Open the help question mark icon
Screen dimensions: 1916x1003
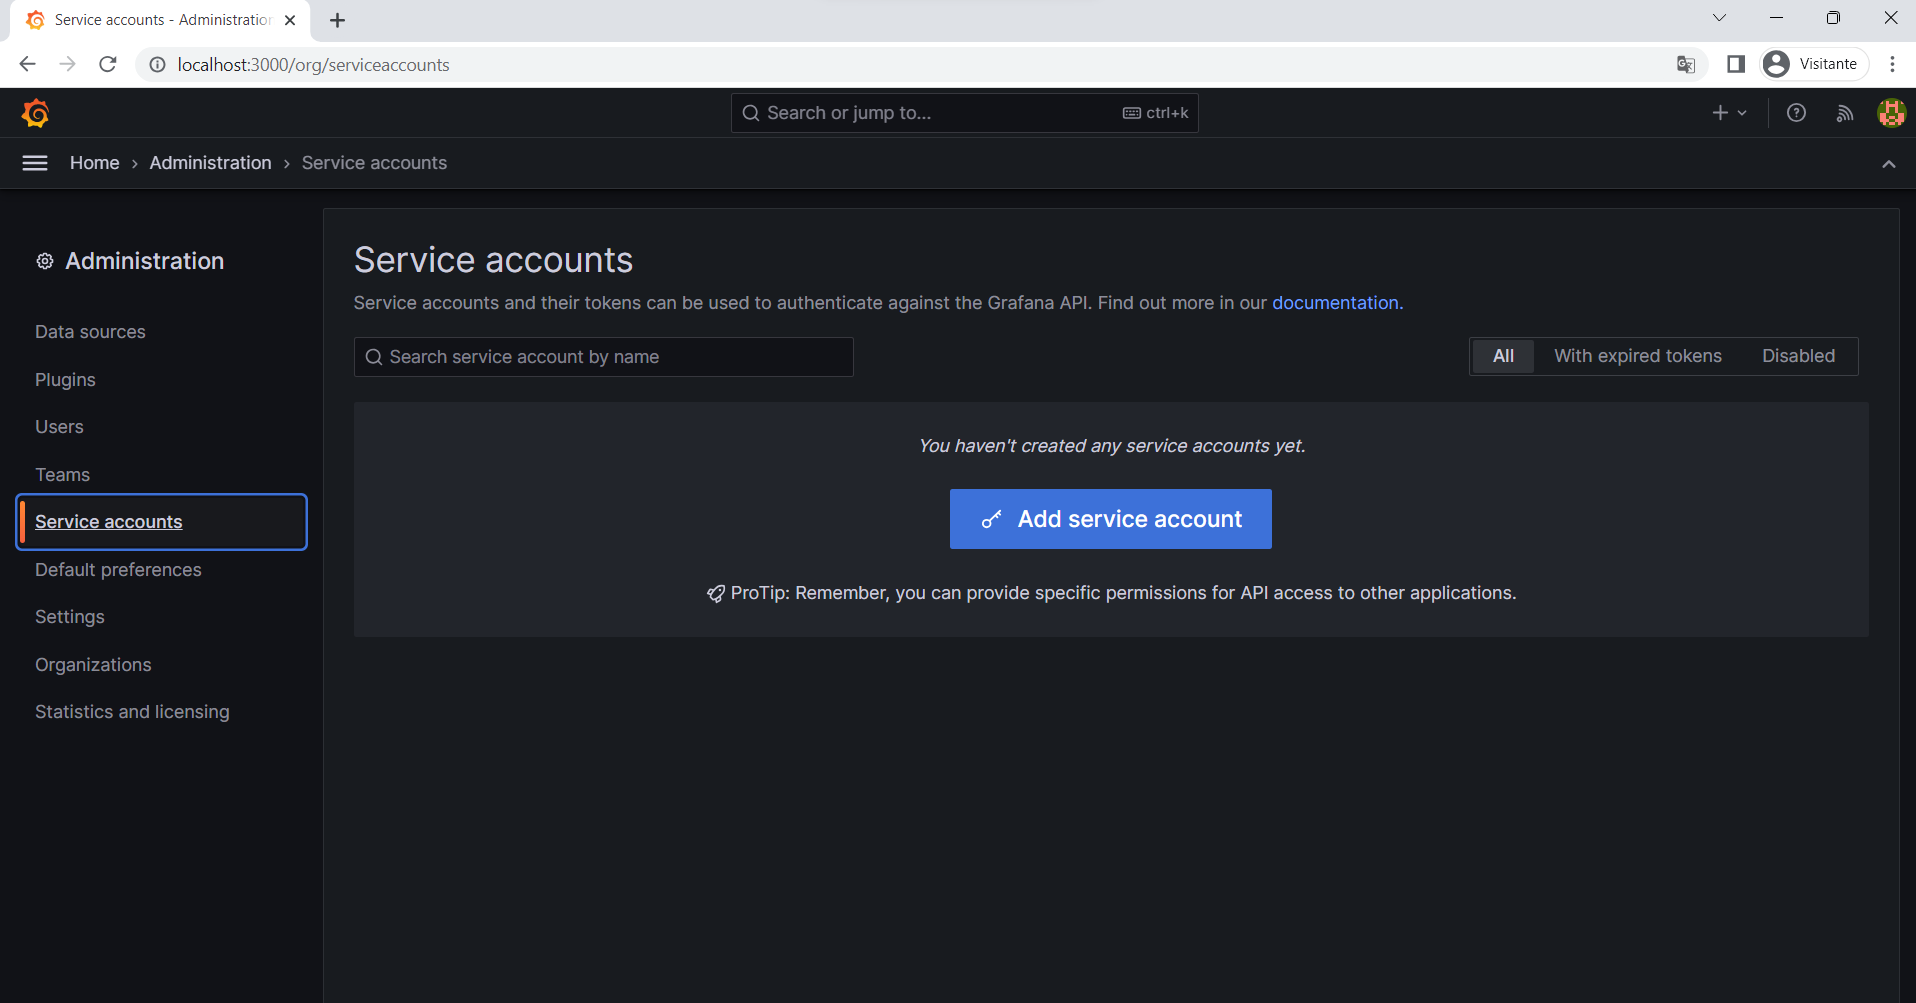click(x=1796, y=113)
